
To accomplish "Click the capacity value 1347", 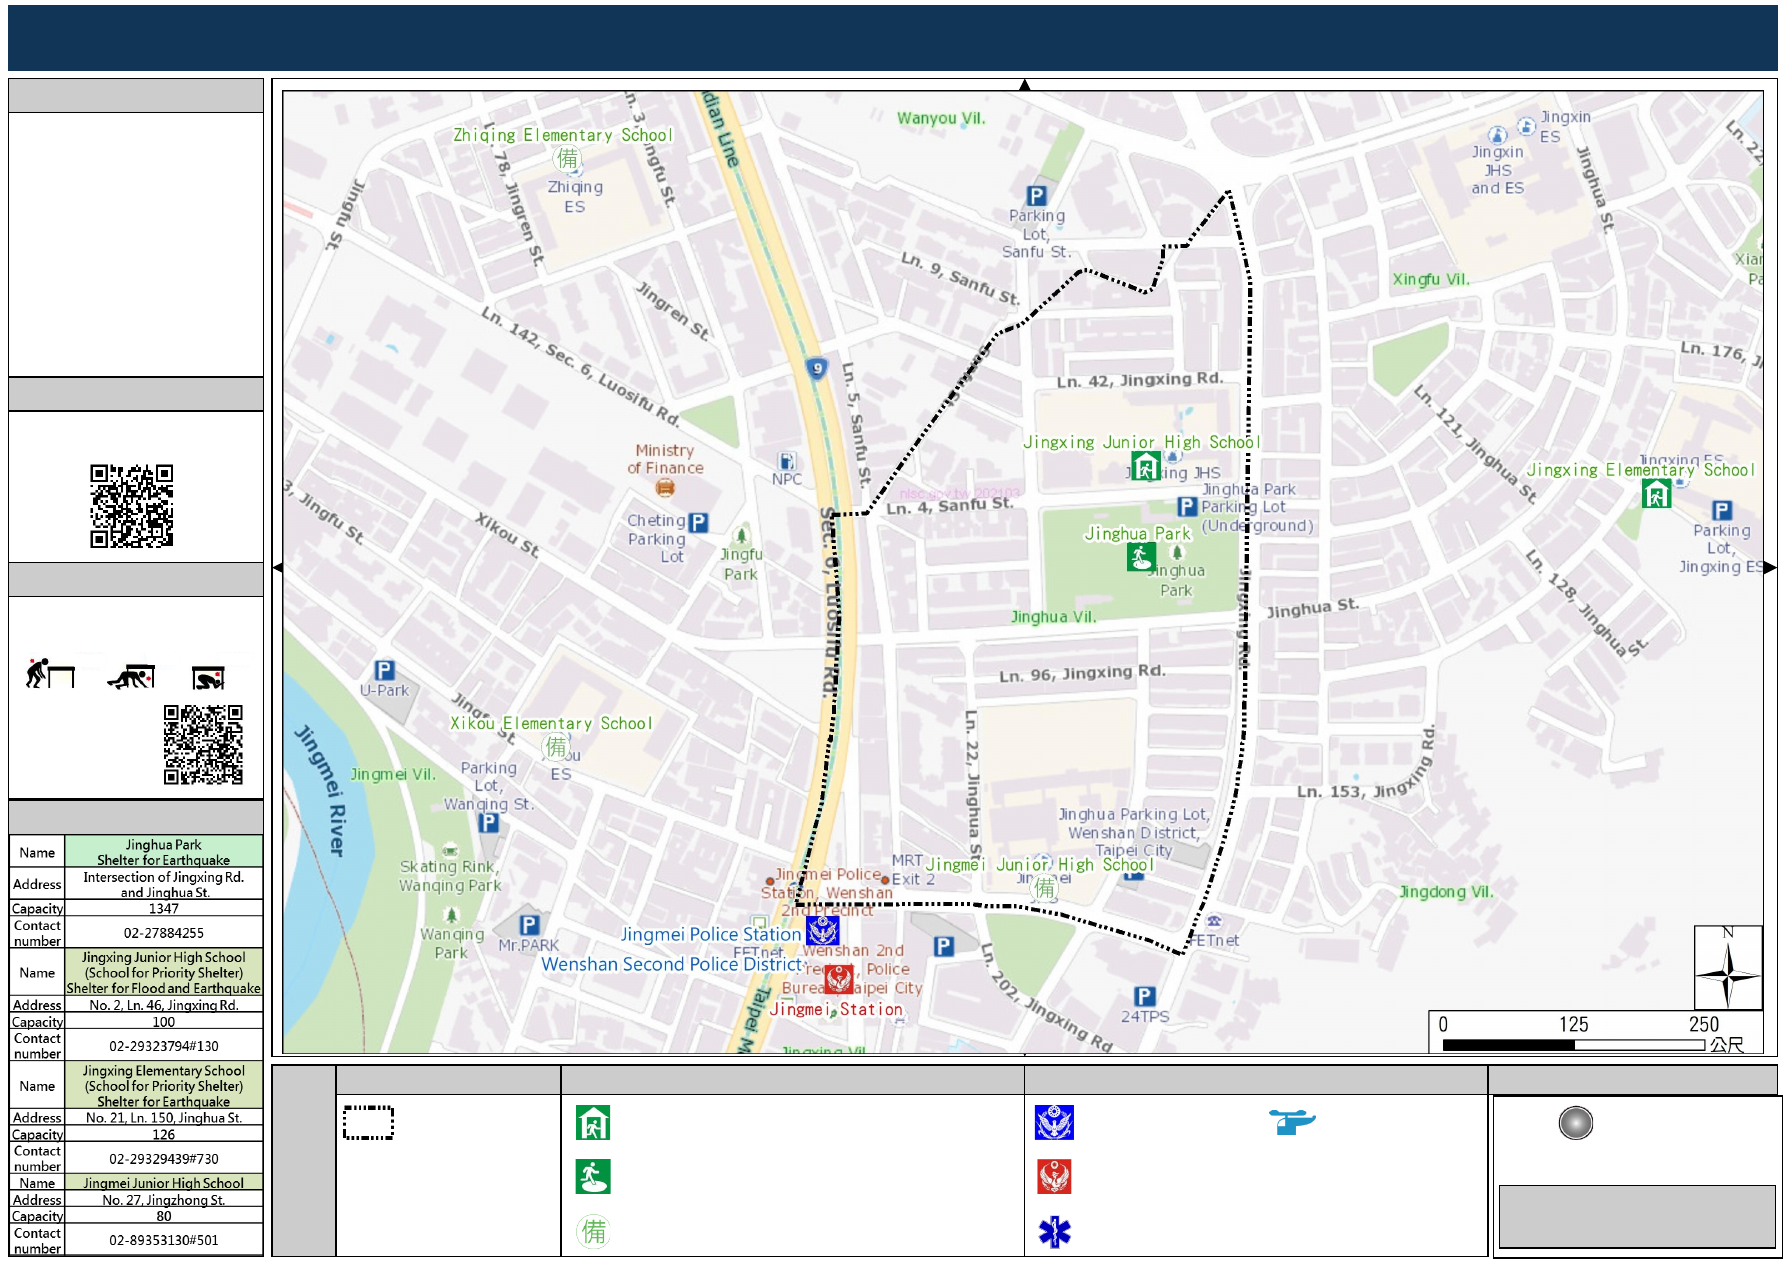I will 164,909.
